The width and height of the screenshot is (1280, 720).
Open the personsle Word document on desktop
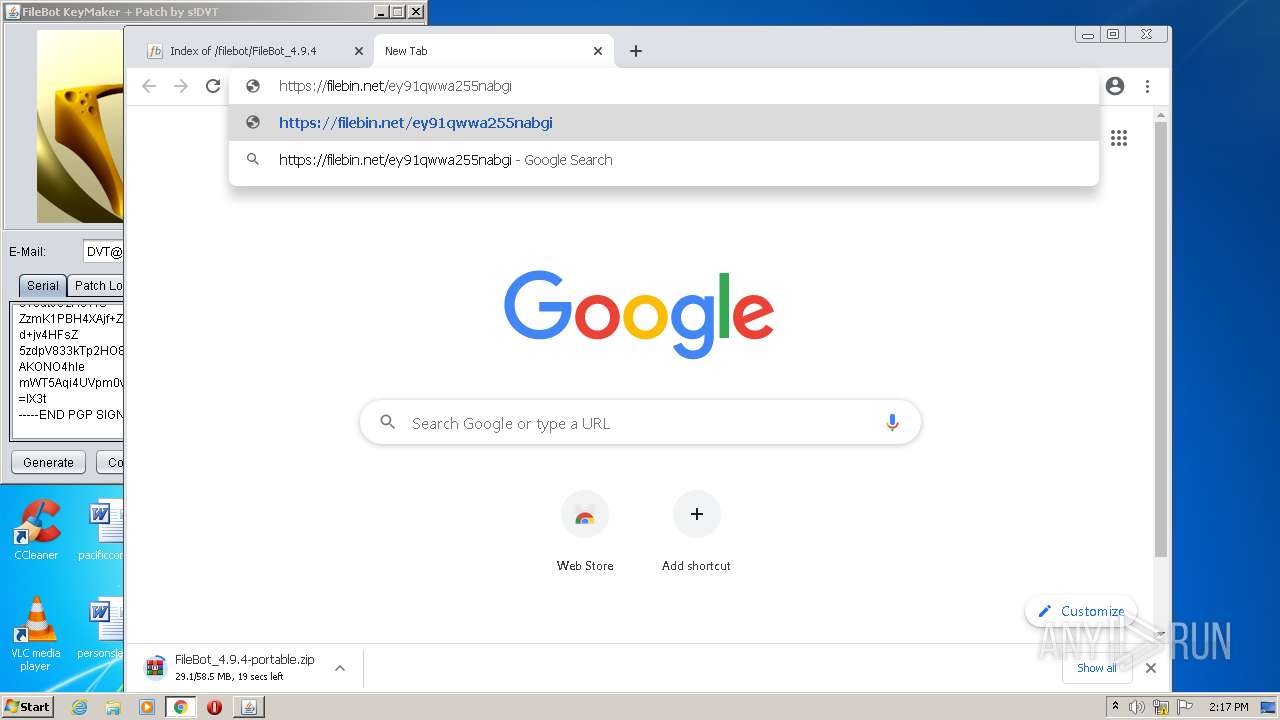(x=100, y=626)
